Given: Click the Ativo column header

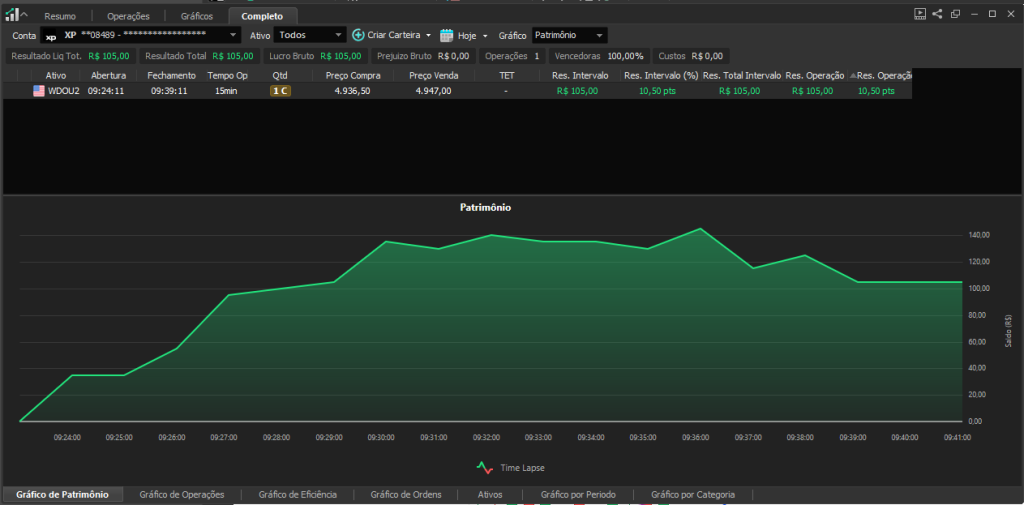Looking at the screenshot, I should point(56,75).
